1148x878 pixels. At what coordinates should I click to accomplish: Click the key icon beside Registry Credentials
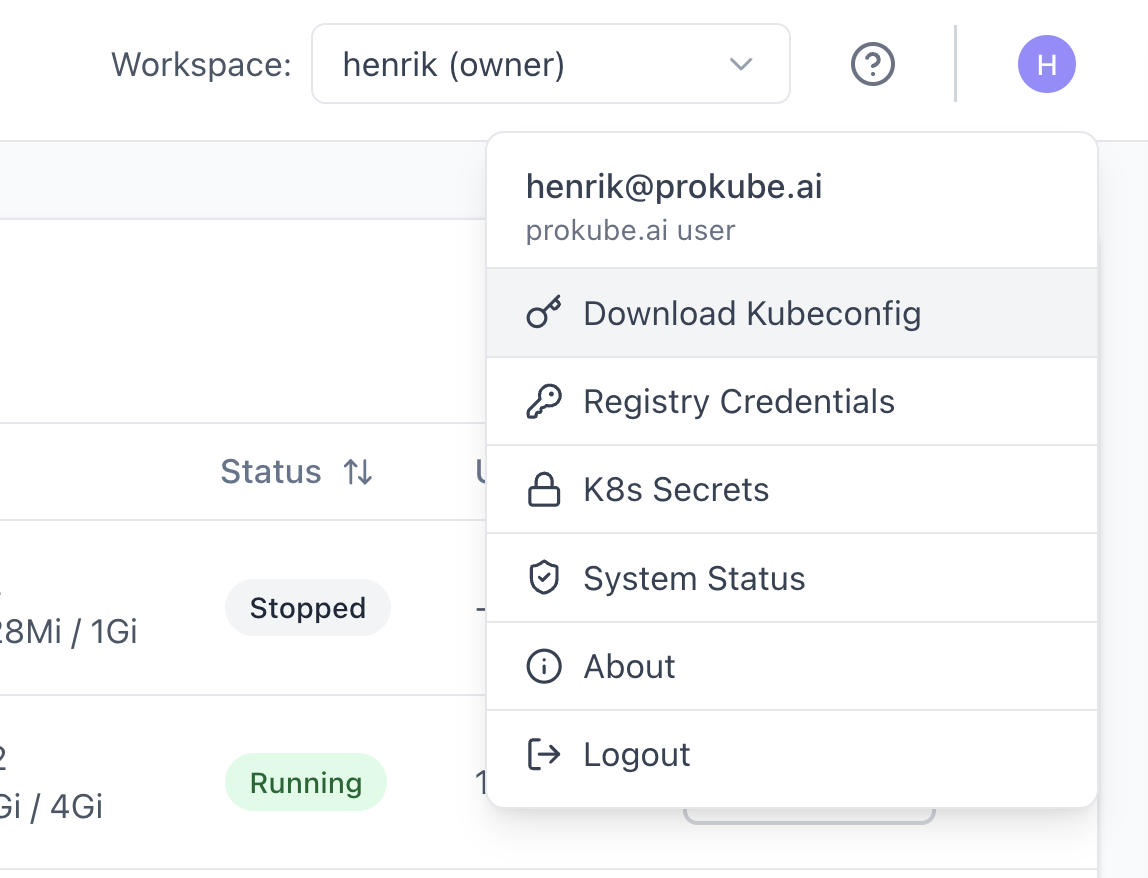pyautogui.click(x=544, y=401)
